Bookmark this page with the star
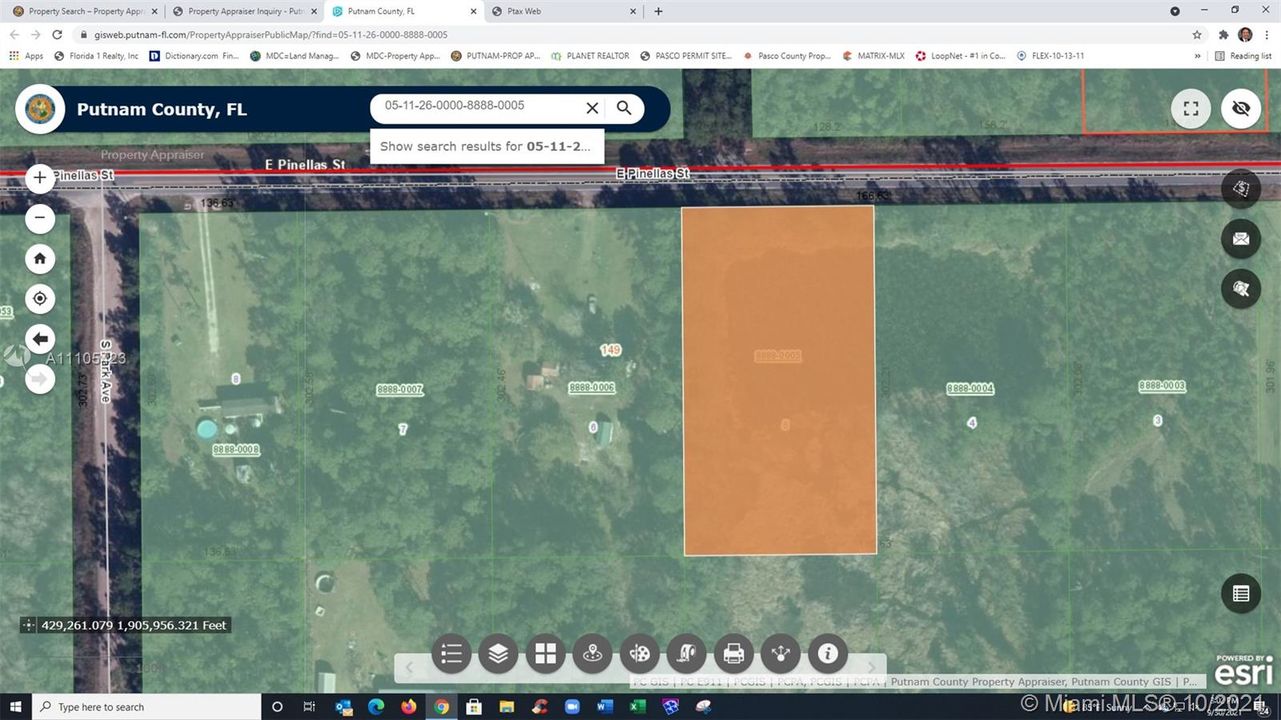This screenshot has width=1281, height=720. coord(1197,34)
